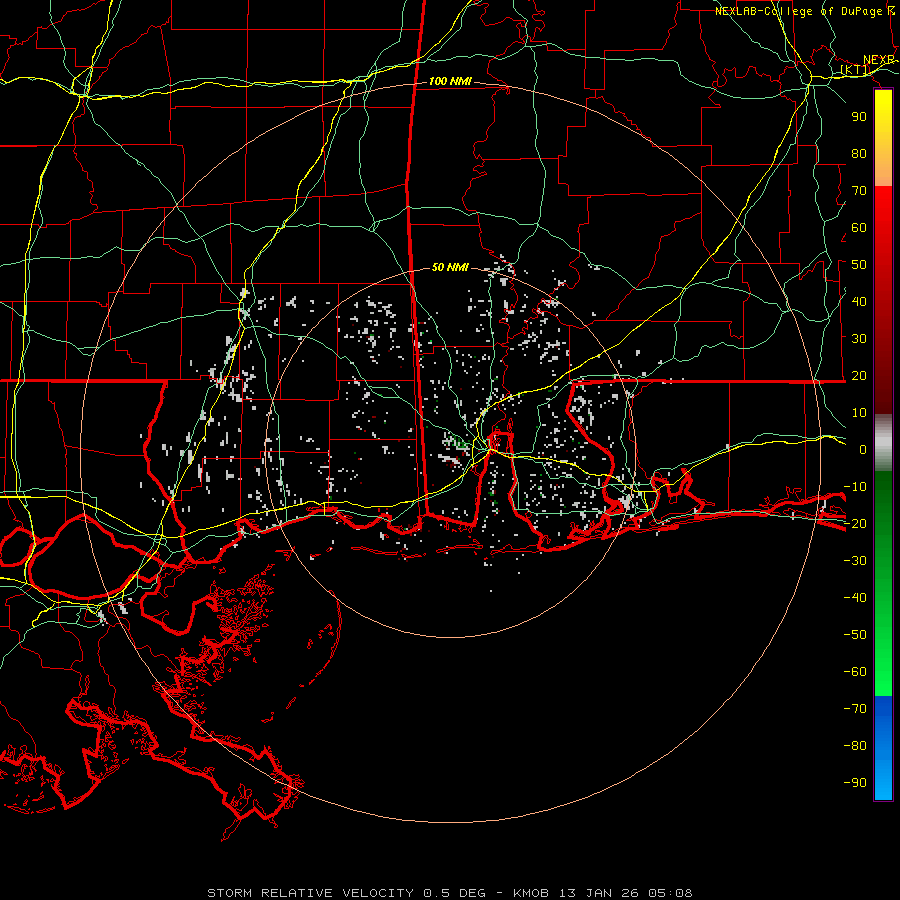Pick the blue bottom segment of color bar
The height and width of the screenshot is (900, 900).
tap(883, 748)
